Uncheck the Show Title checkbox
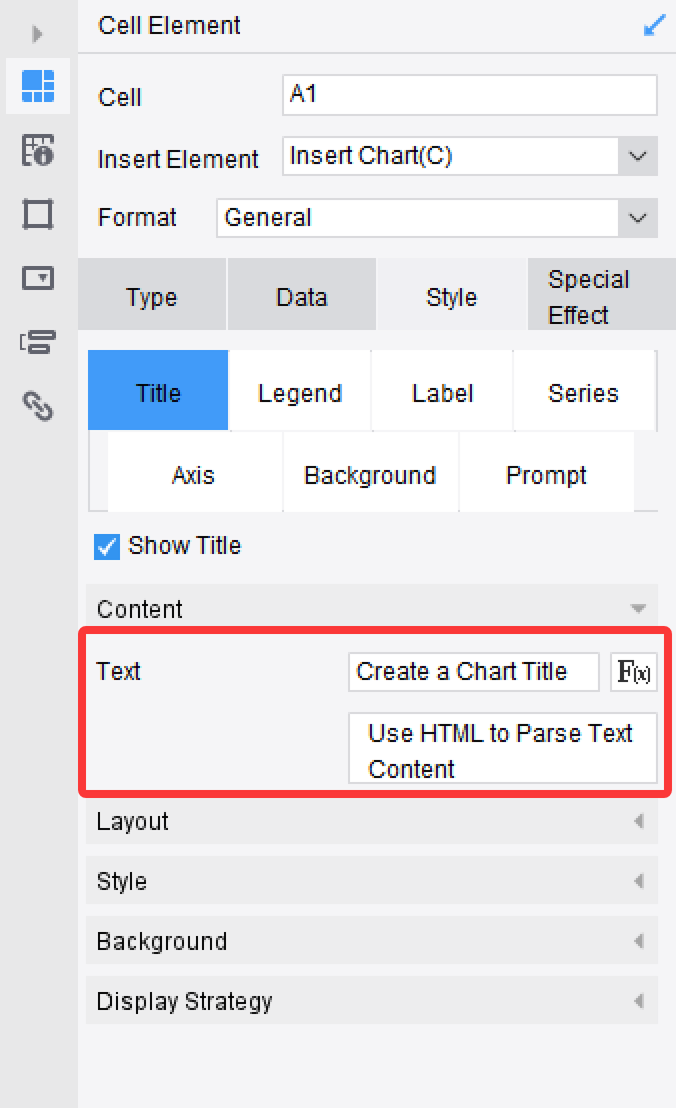Screen dimensions: 676x1108 click(x=107, y=546)
